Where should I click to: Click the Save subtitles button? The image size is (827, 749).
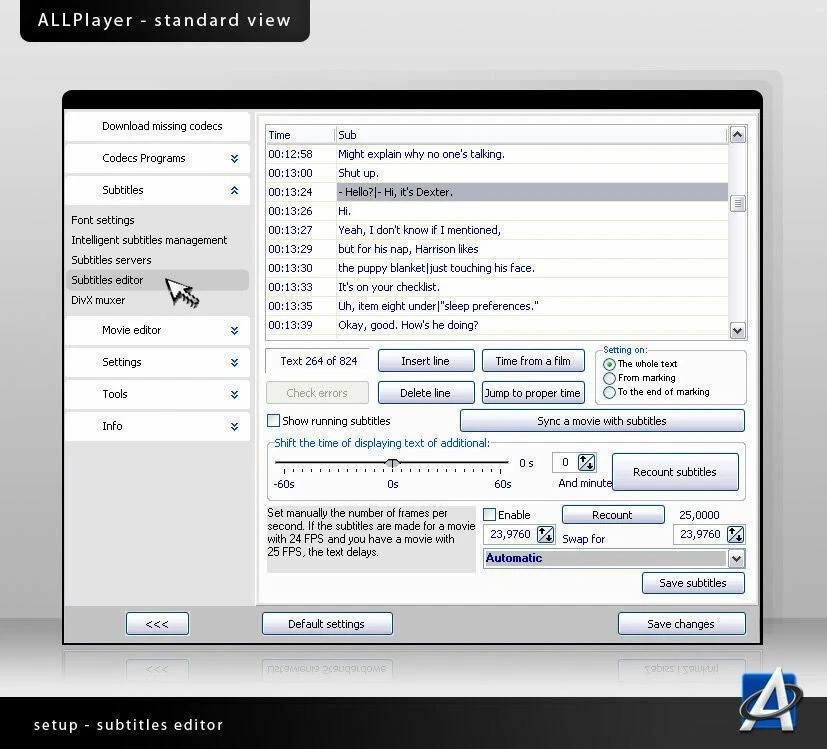693,583
